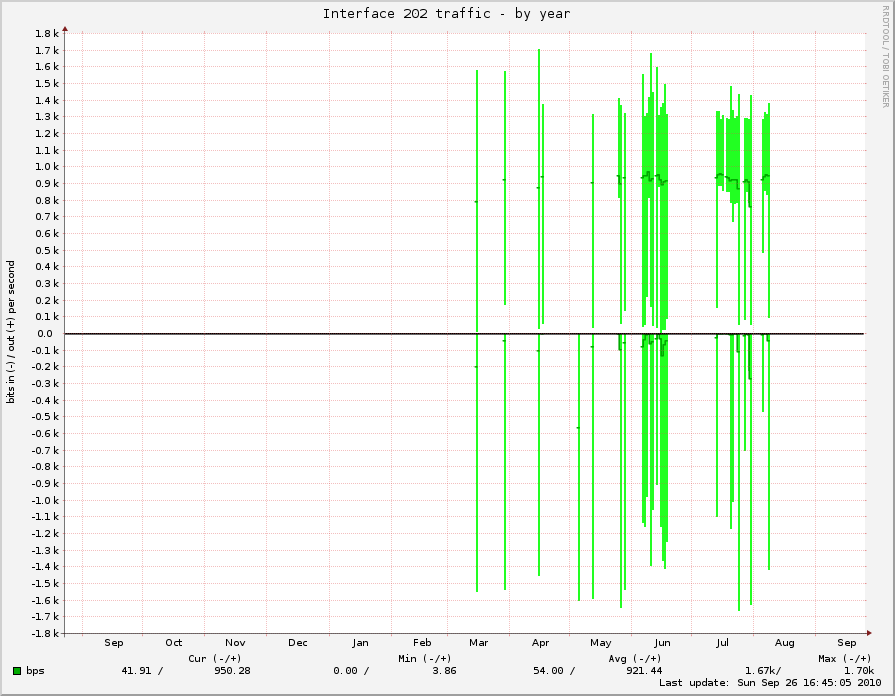
Task: Click the 'Aug' month label on the x-axis
Action: click(x=784, y=643)
